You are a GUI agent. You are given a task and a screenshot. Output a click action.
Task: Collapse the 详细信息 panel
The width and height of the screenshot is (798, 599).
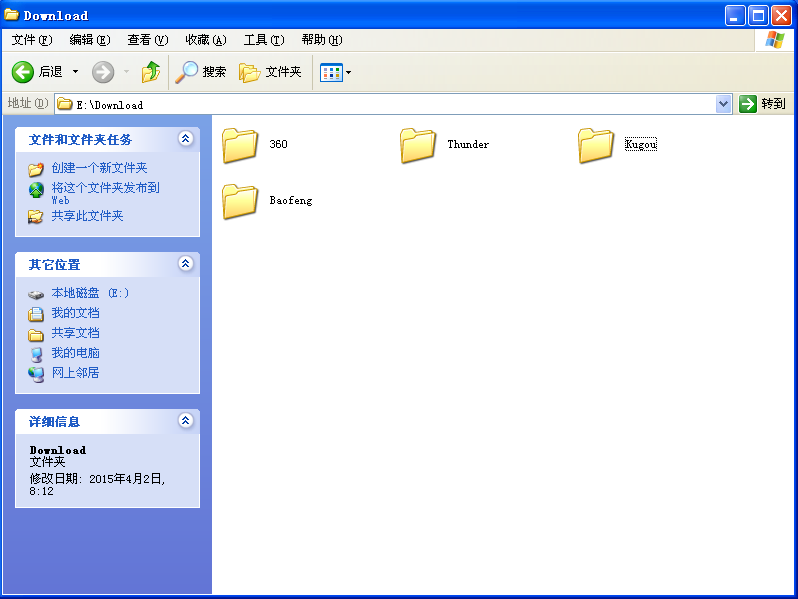click(185, 421)
